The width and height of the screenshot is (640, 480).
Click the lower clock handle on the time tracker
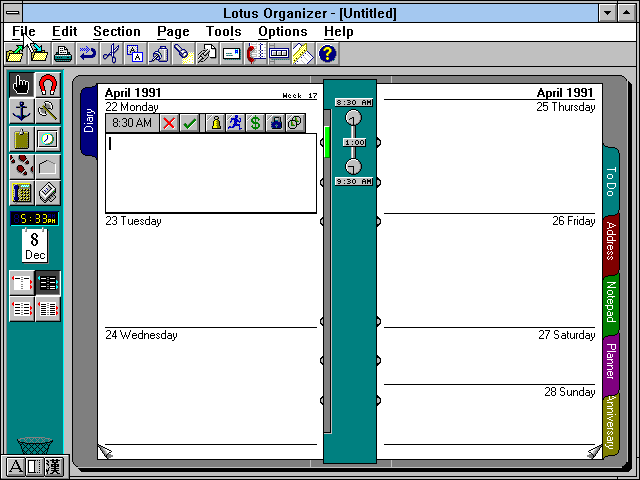[353, 167]
